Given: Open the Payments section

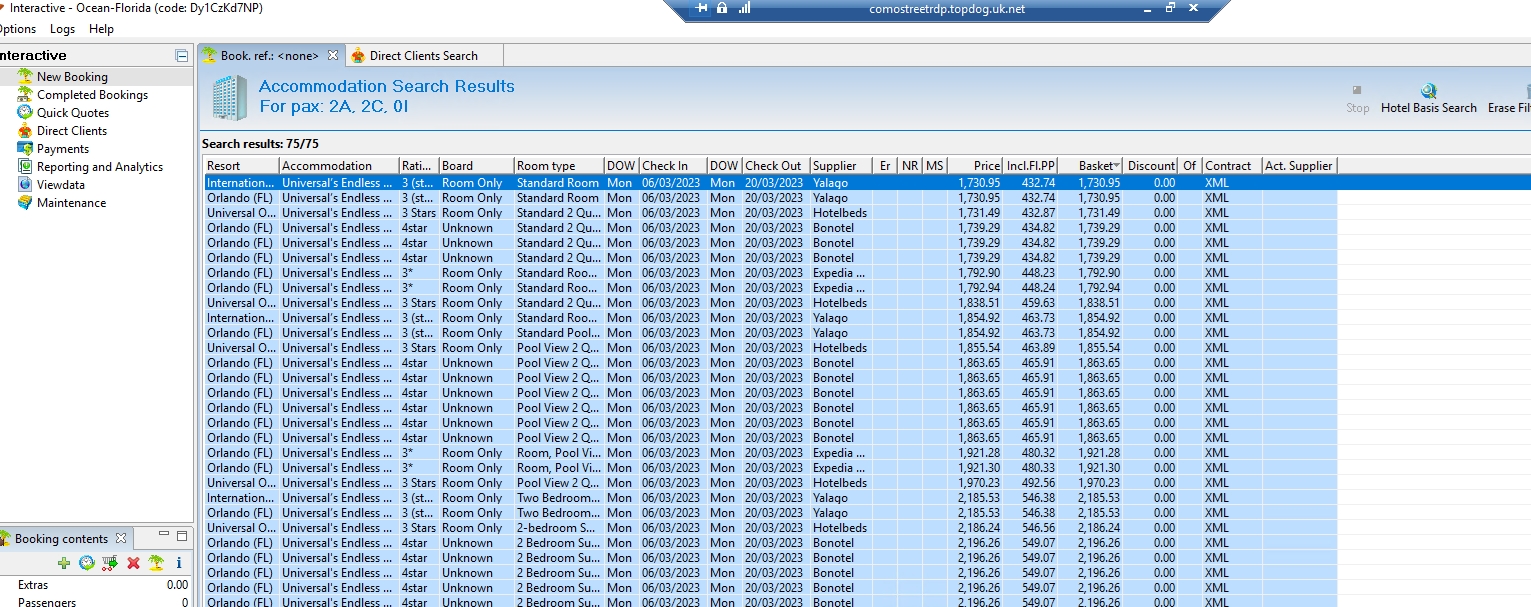Looking at the screenshot, I should pyautogui.click(x=63, y=149).
